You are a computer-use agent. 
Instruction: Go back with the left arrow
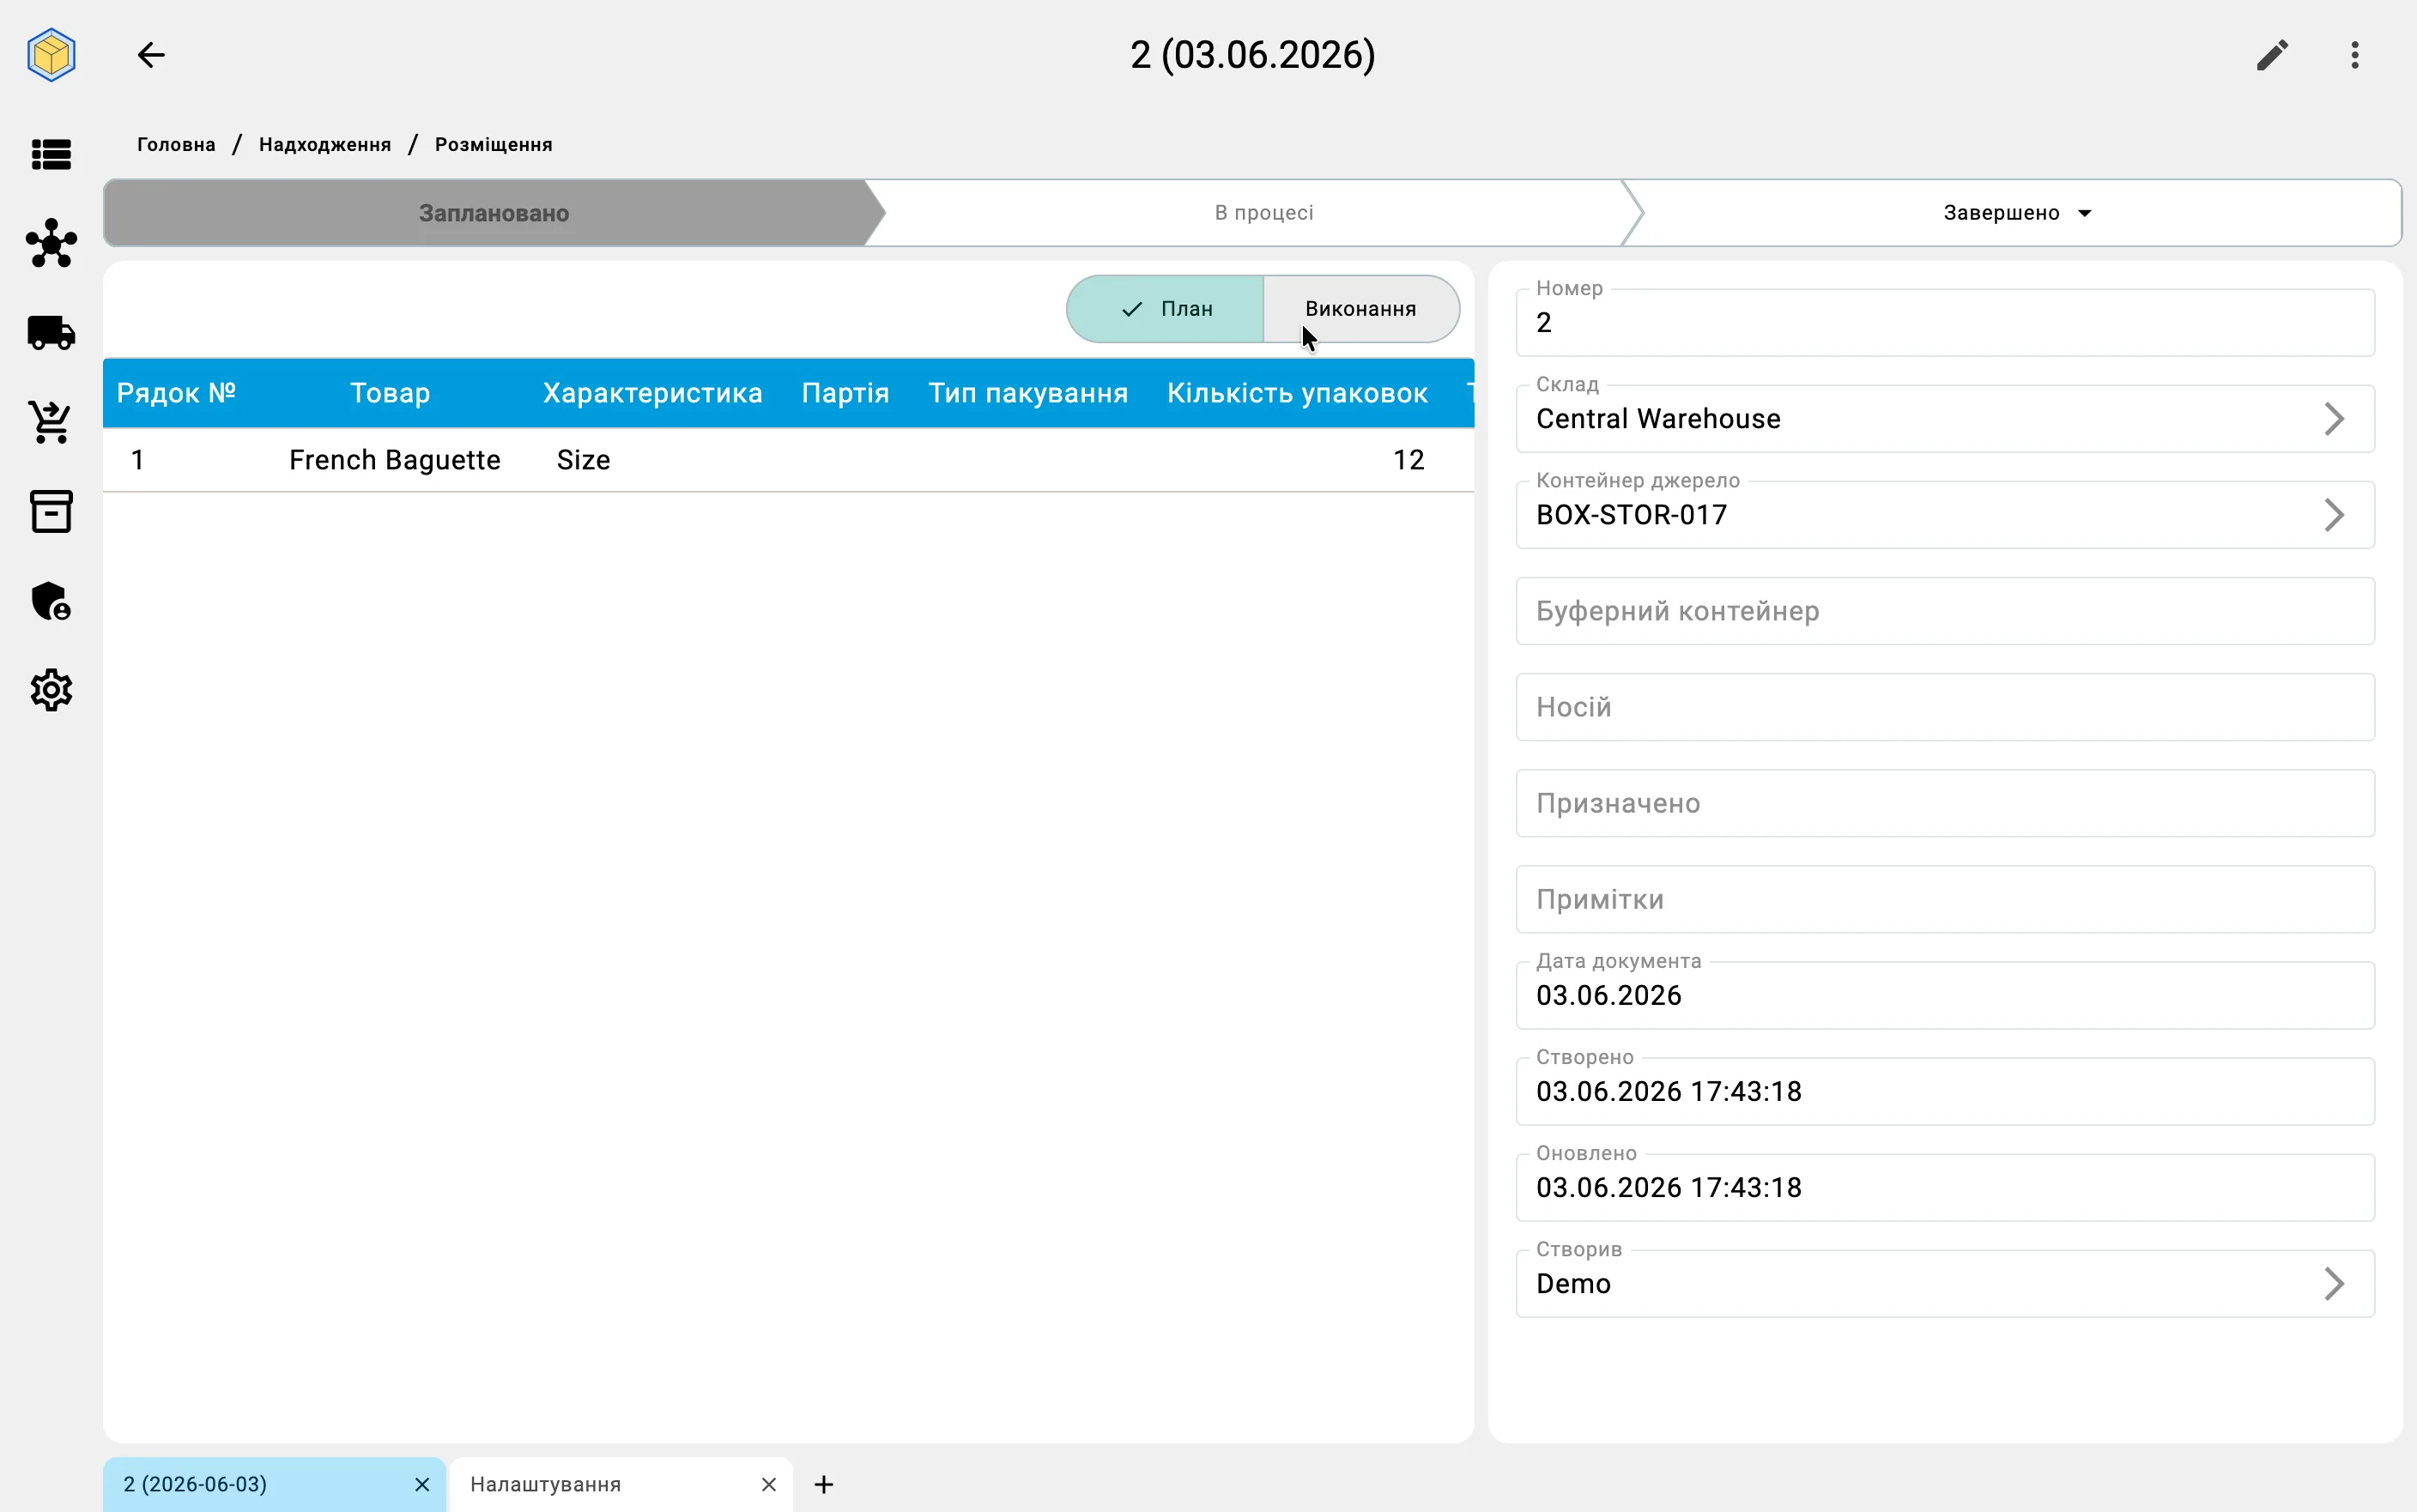151,55
